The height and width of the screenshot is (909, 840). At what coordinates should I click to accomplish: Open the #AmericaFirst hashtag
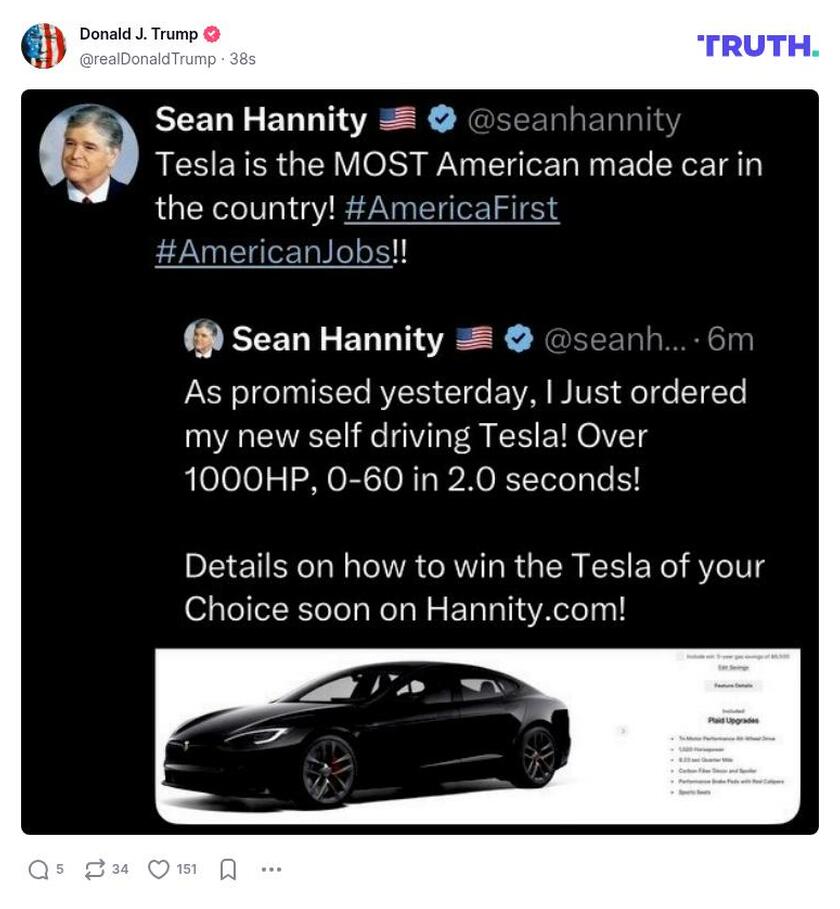pyautogui.click(x=450, y=208)
